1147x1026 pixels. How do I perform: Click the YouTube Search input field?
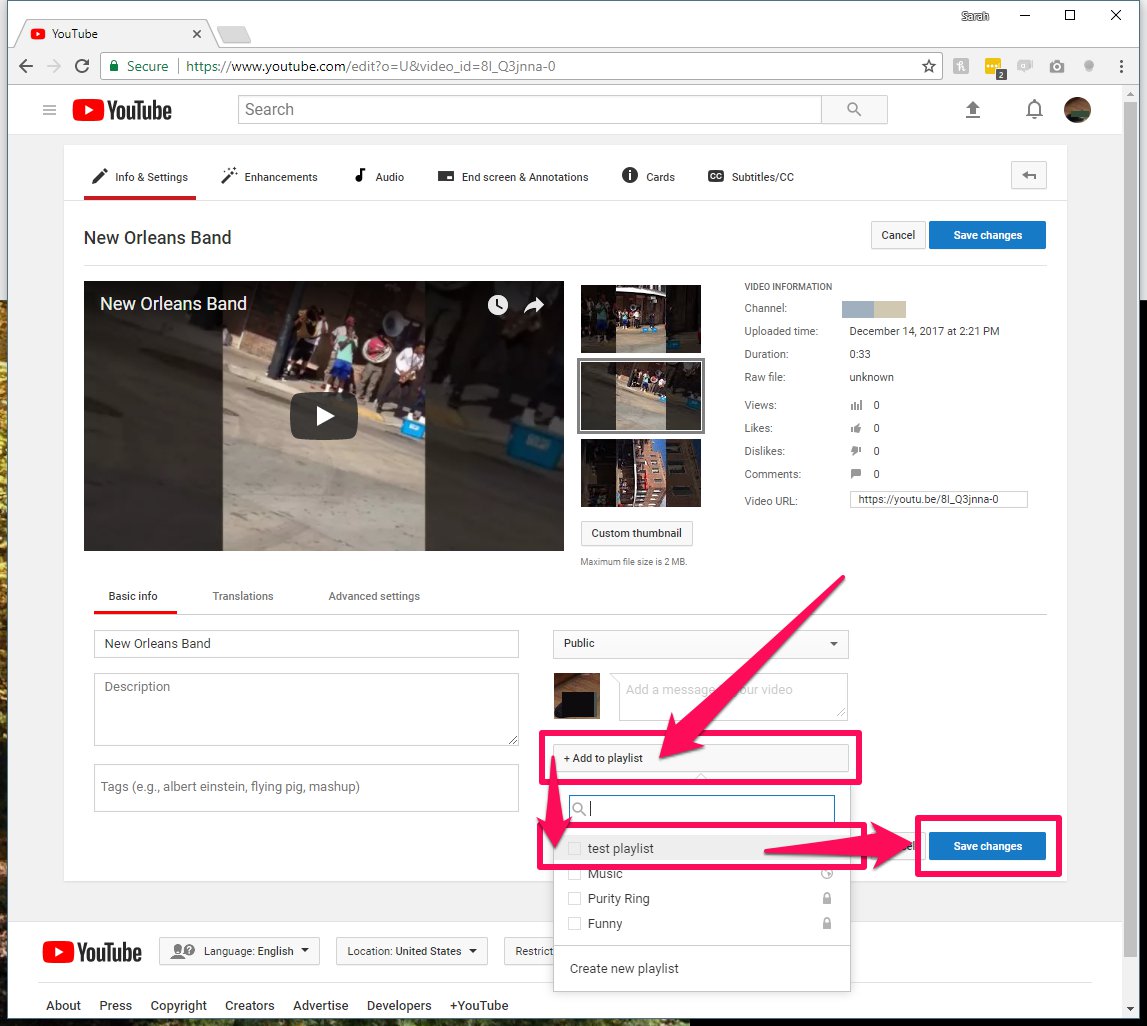(x=530, y=110)
